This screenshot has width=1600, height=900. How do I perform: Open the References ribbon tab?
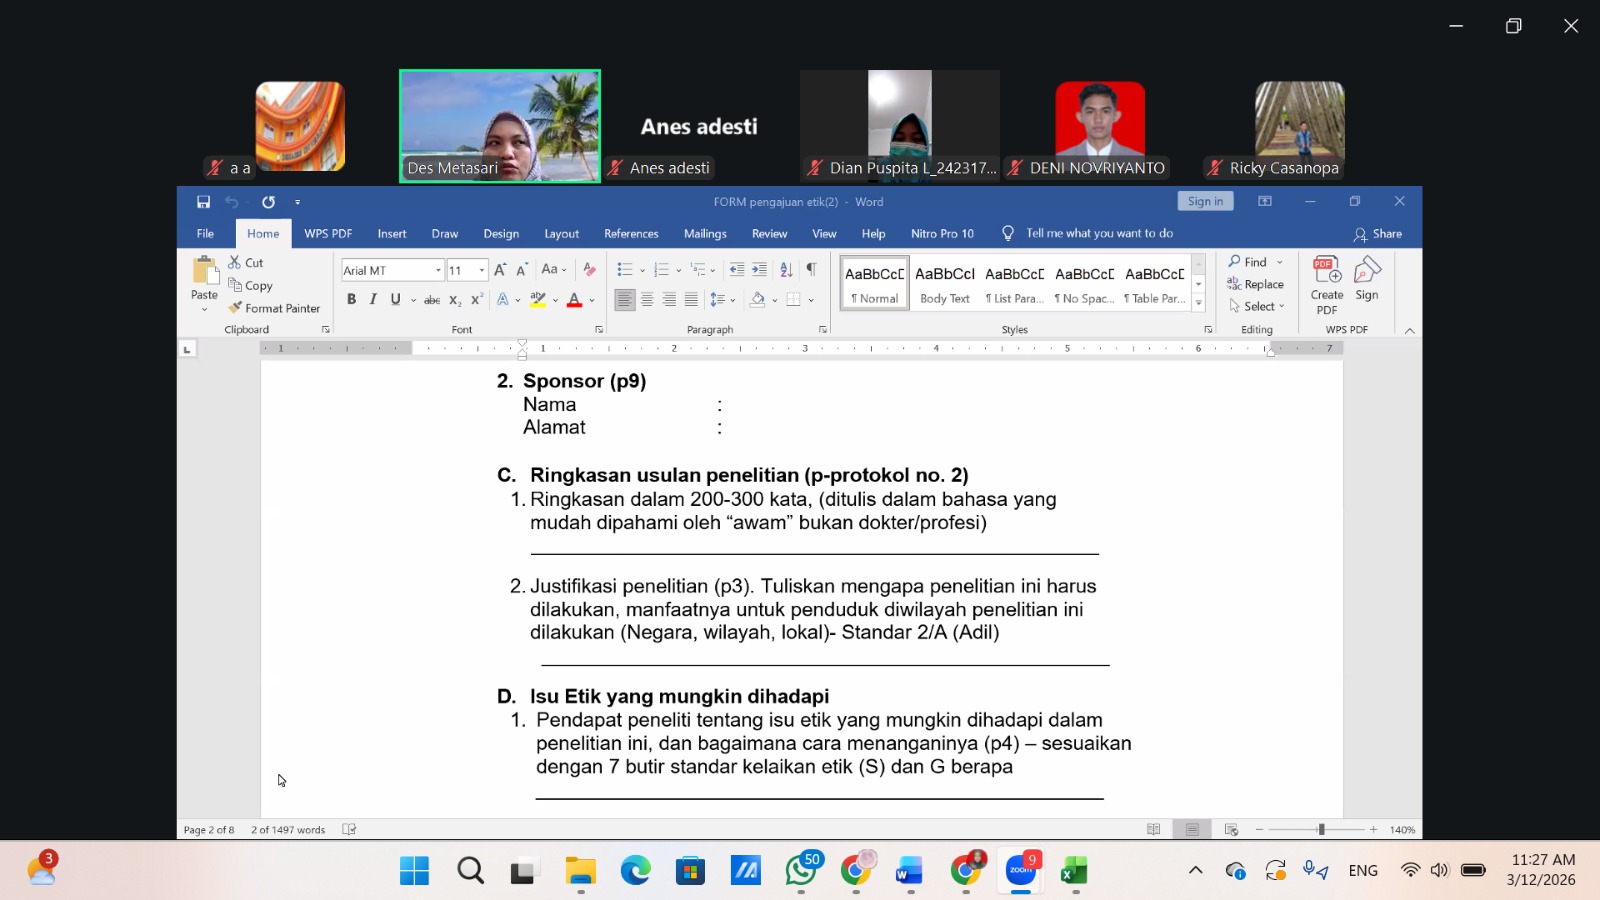631,234
